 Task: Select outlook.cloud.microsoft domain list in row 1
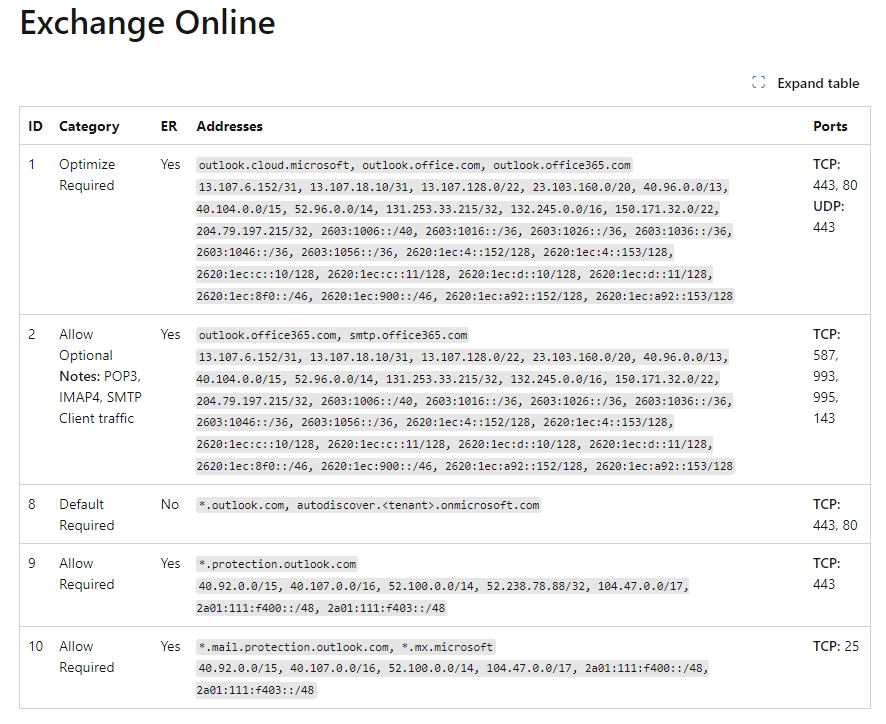click(414, 165)
